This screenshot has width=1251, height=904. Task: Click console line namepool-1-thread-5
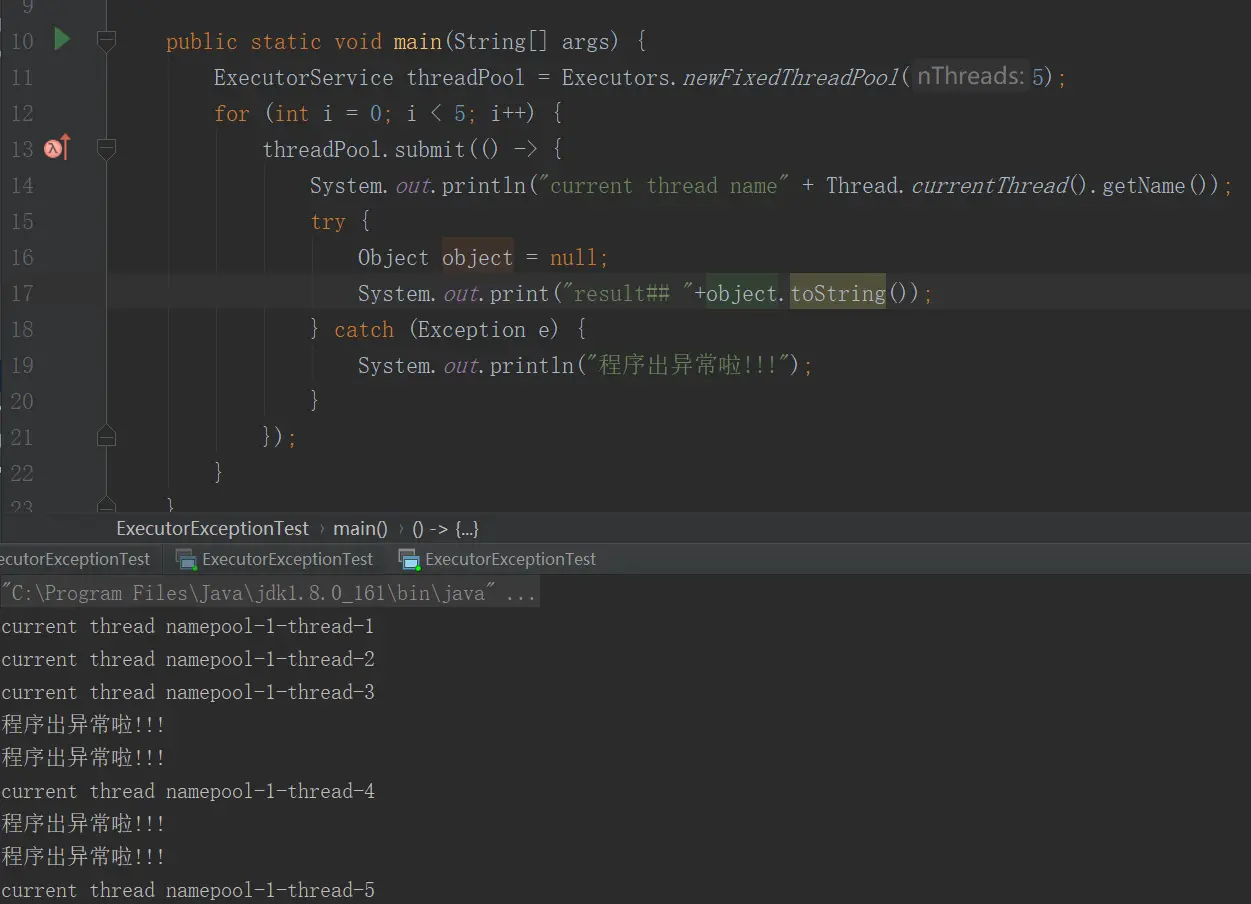point(188,890)
